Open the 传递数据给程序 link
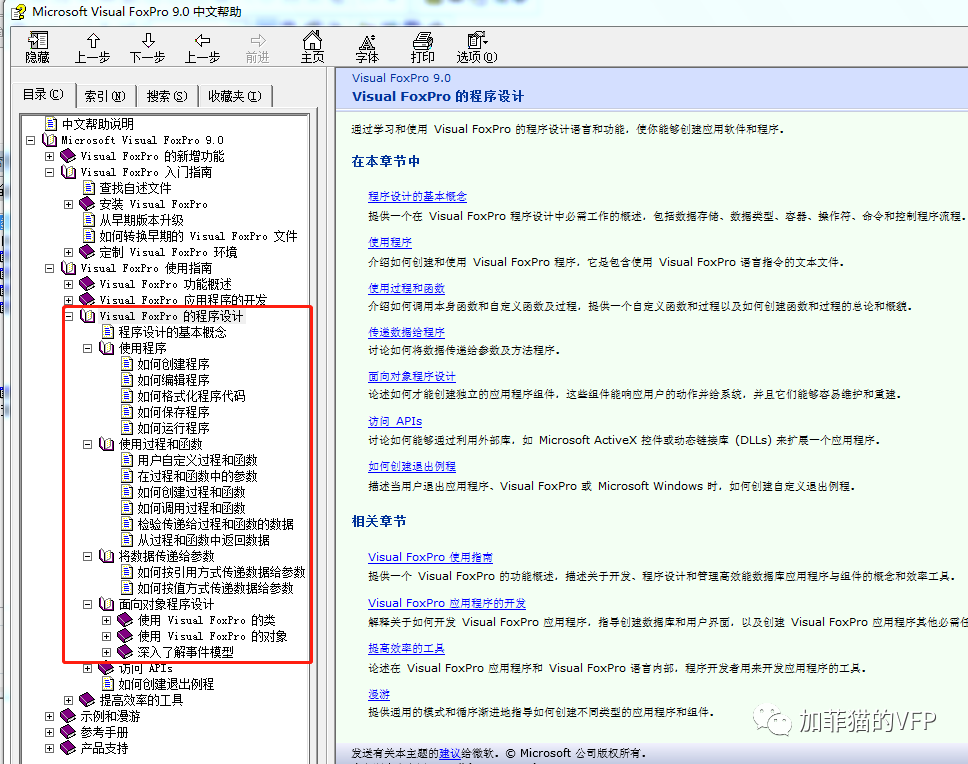The height and width of the screenshot is (764, 968). click(x=406, y=332)
